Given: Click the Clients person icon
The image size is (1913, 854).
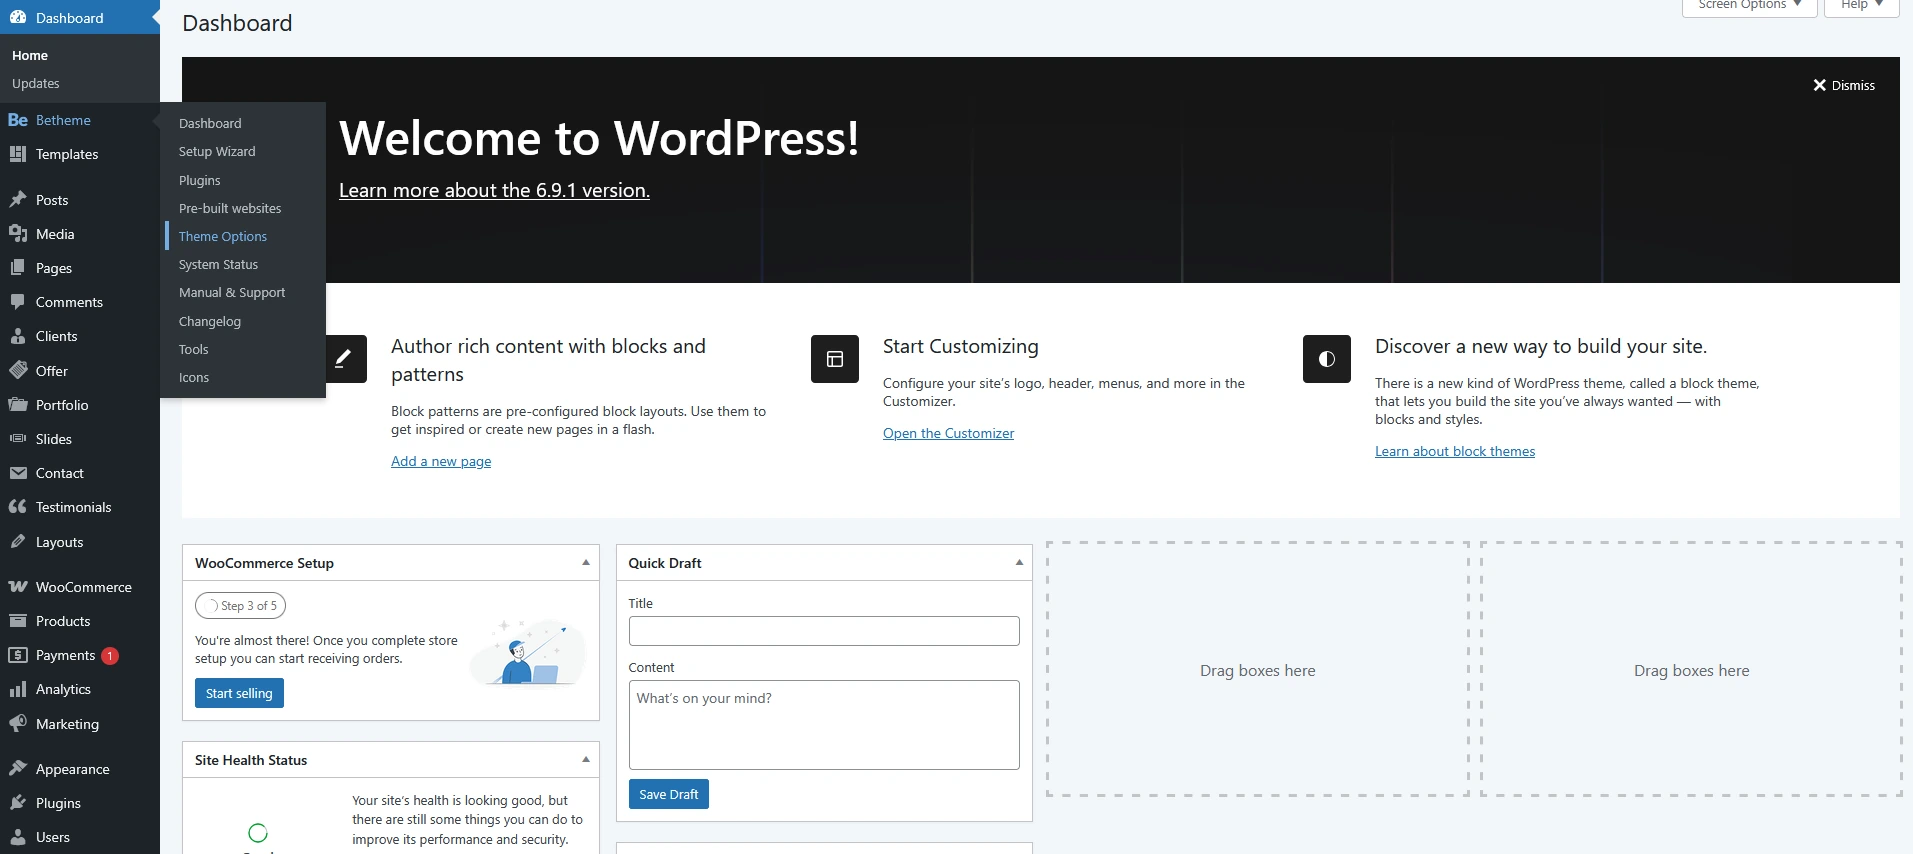Looking at the screenshot, I should pos(18,336).
